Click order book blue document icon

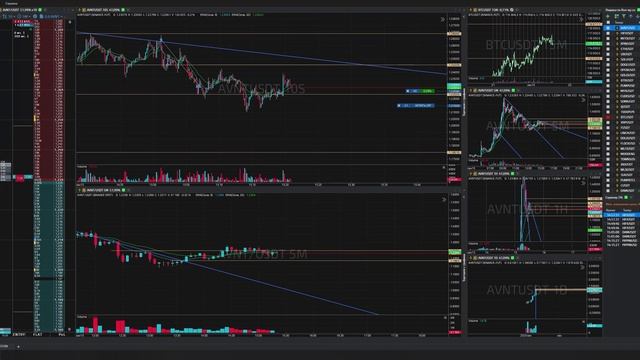pos(41,16)
